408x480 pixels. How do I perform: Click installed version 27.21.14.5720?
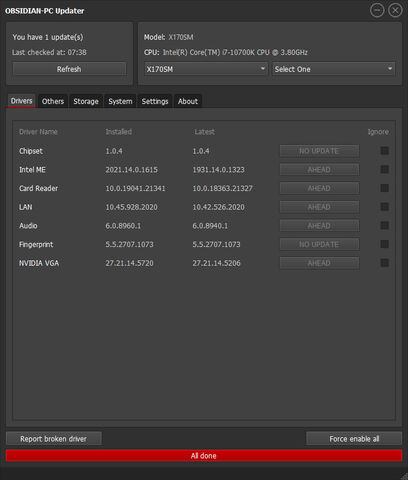(129, 263)
